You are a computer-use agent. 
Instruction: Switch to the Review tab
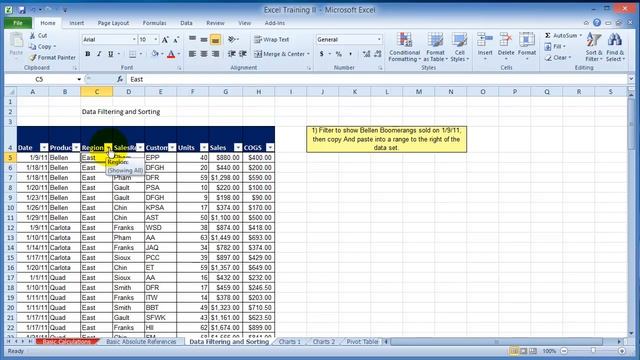tap(215, 23)
